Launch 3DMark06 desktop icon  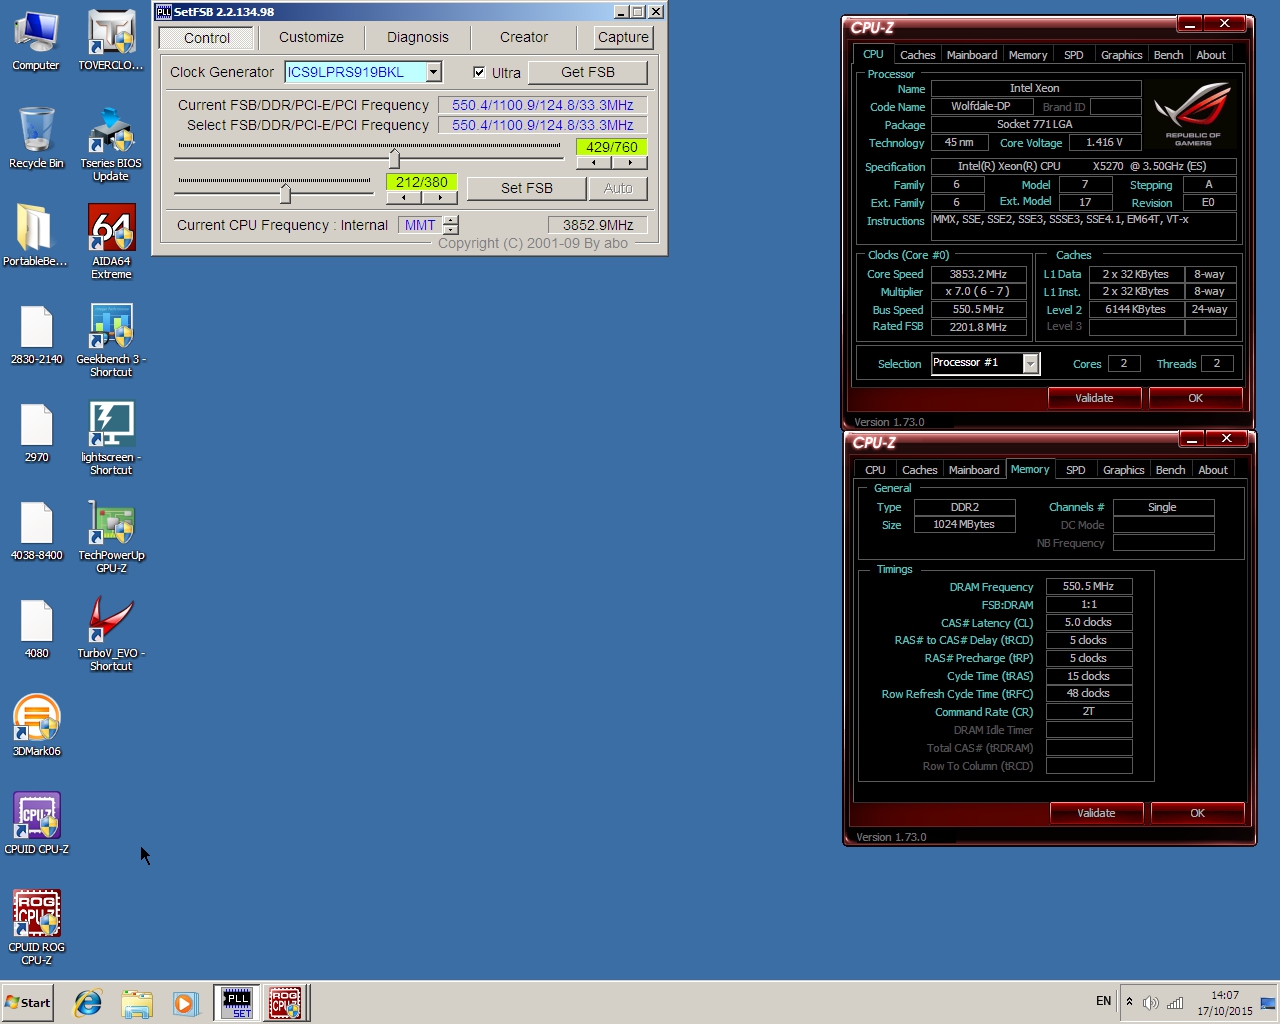(x=36, y=725)
